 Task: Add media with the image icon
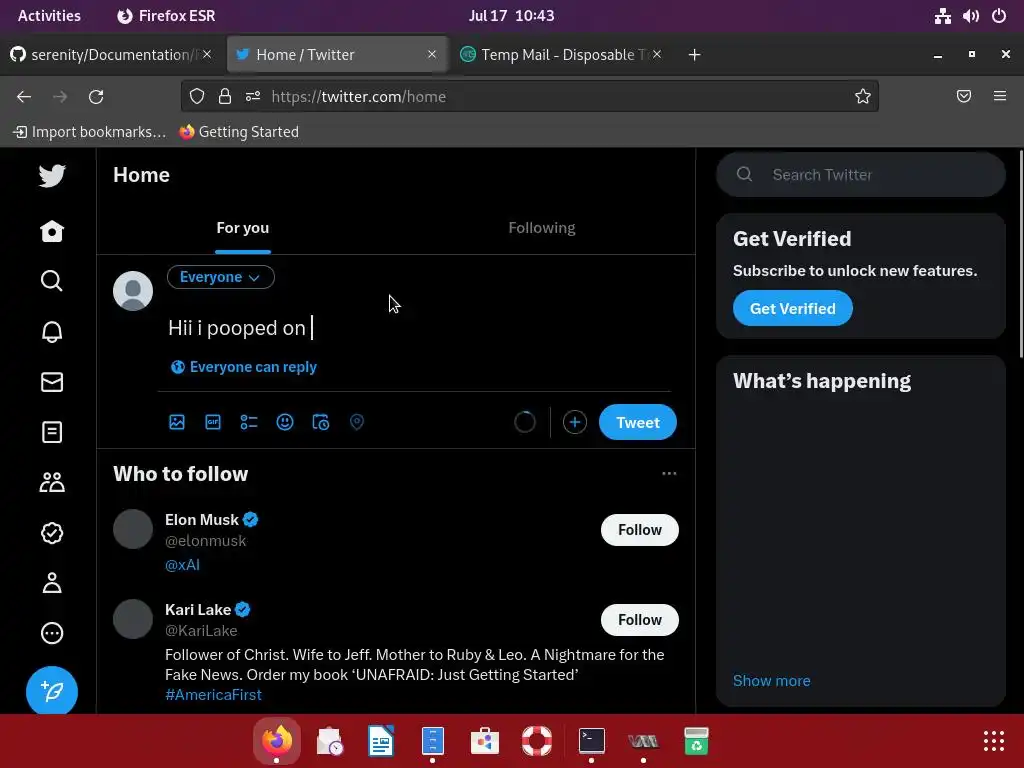coord(177,422)
